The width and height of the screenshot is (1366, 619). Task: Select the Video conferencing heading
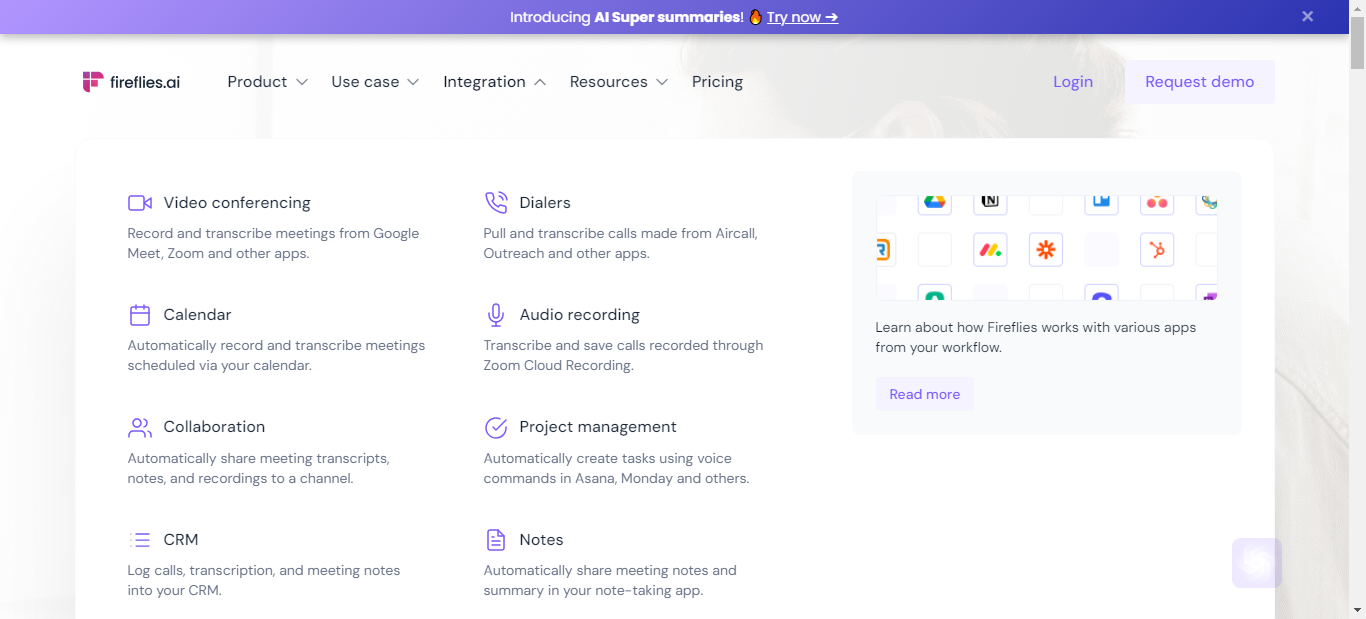click(x=237, y=203)
